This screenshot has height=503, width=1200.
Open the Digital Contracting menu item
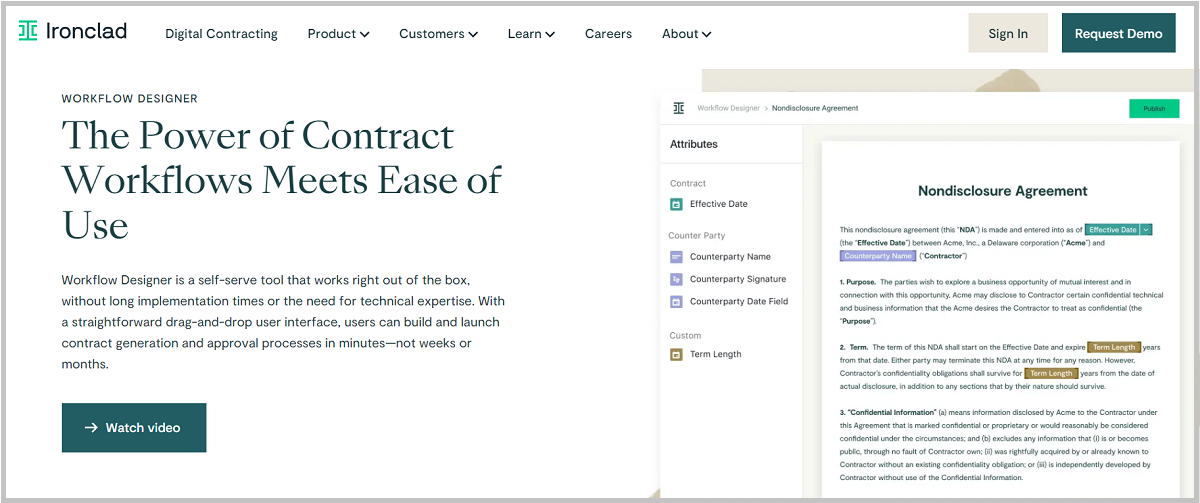coord(221,33)
